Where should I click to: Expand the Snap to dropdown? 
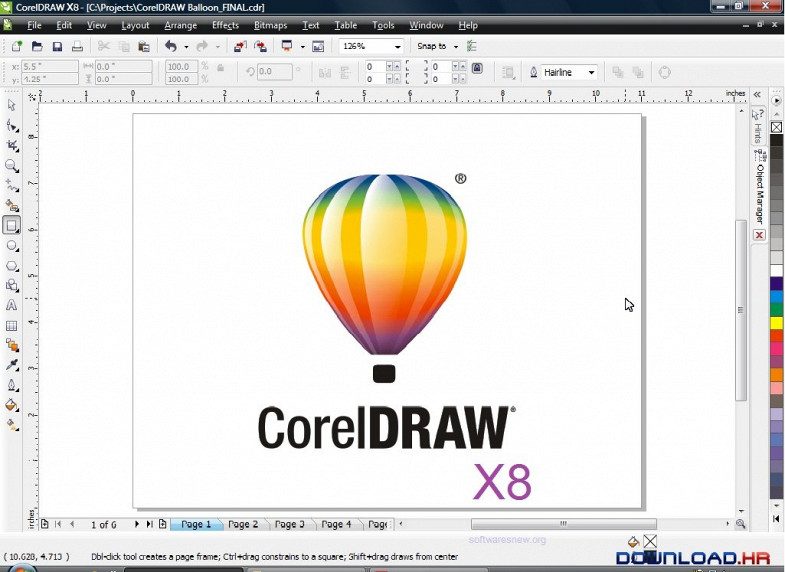pyautogui.click(x=456, y=47)
